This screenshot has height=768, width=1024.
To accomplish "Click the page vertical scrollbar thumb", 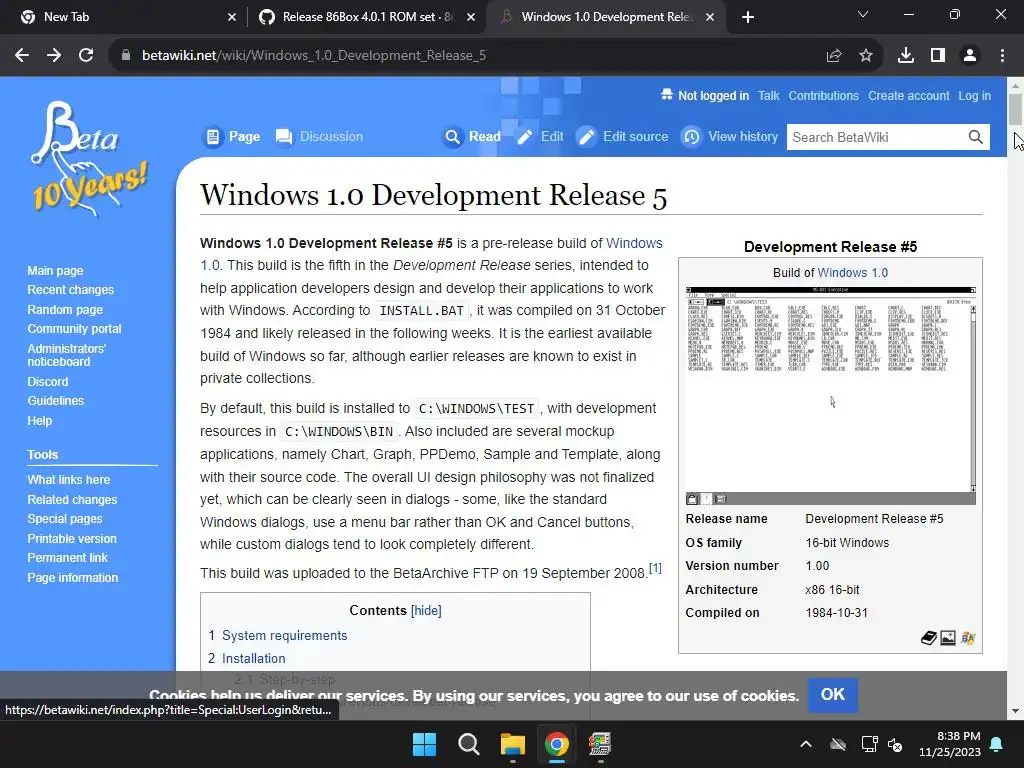I will [1015, 108].
